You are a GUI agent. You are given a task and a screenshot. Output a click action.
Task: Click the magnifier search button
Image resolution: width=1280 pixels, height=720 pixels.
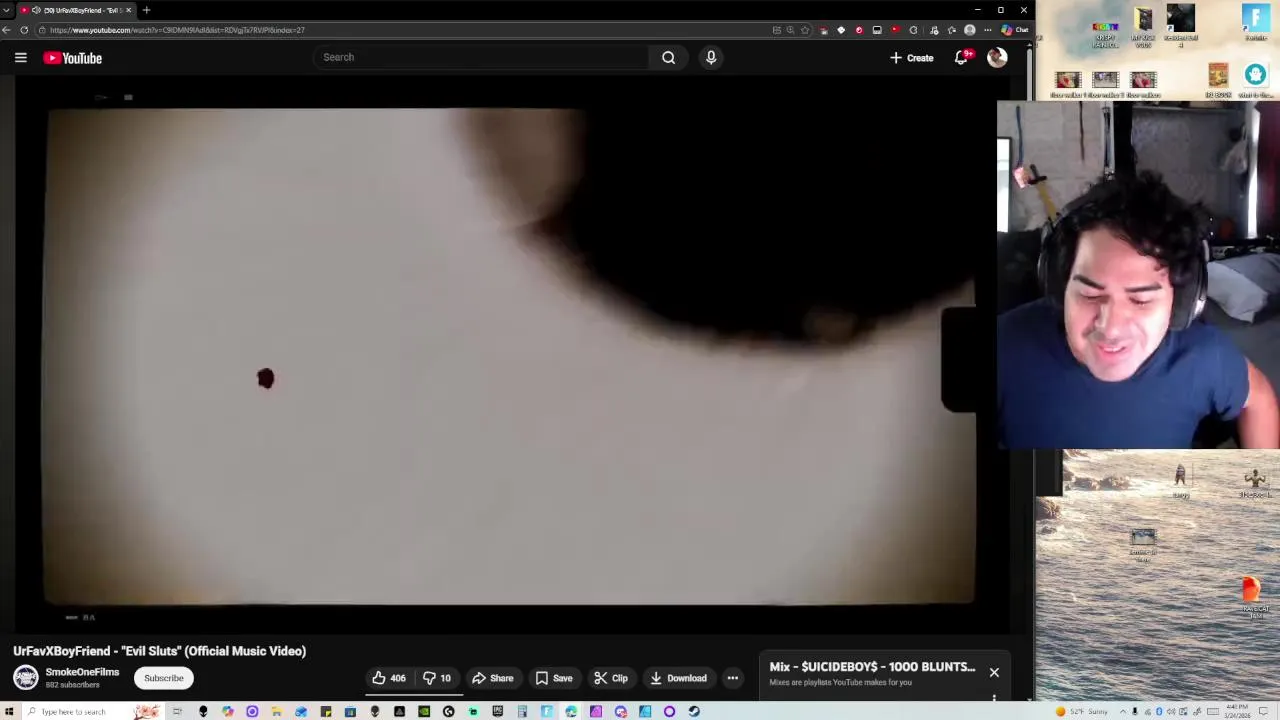(668, 57)
